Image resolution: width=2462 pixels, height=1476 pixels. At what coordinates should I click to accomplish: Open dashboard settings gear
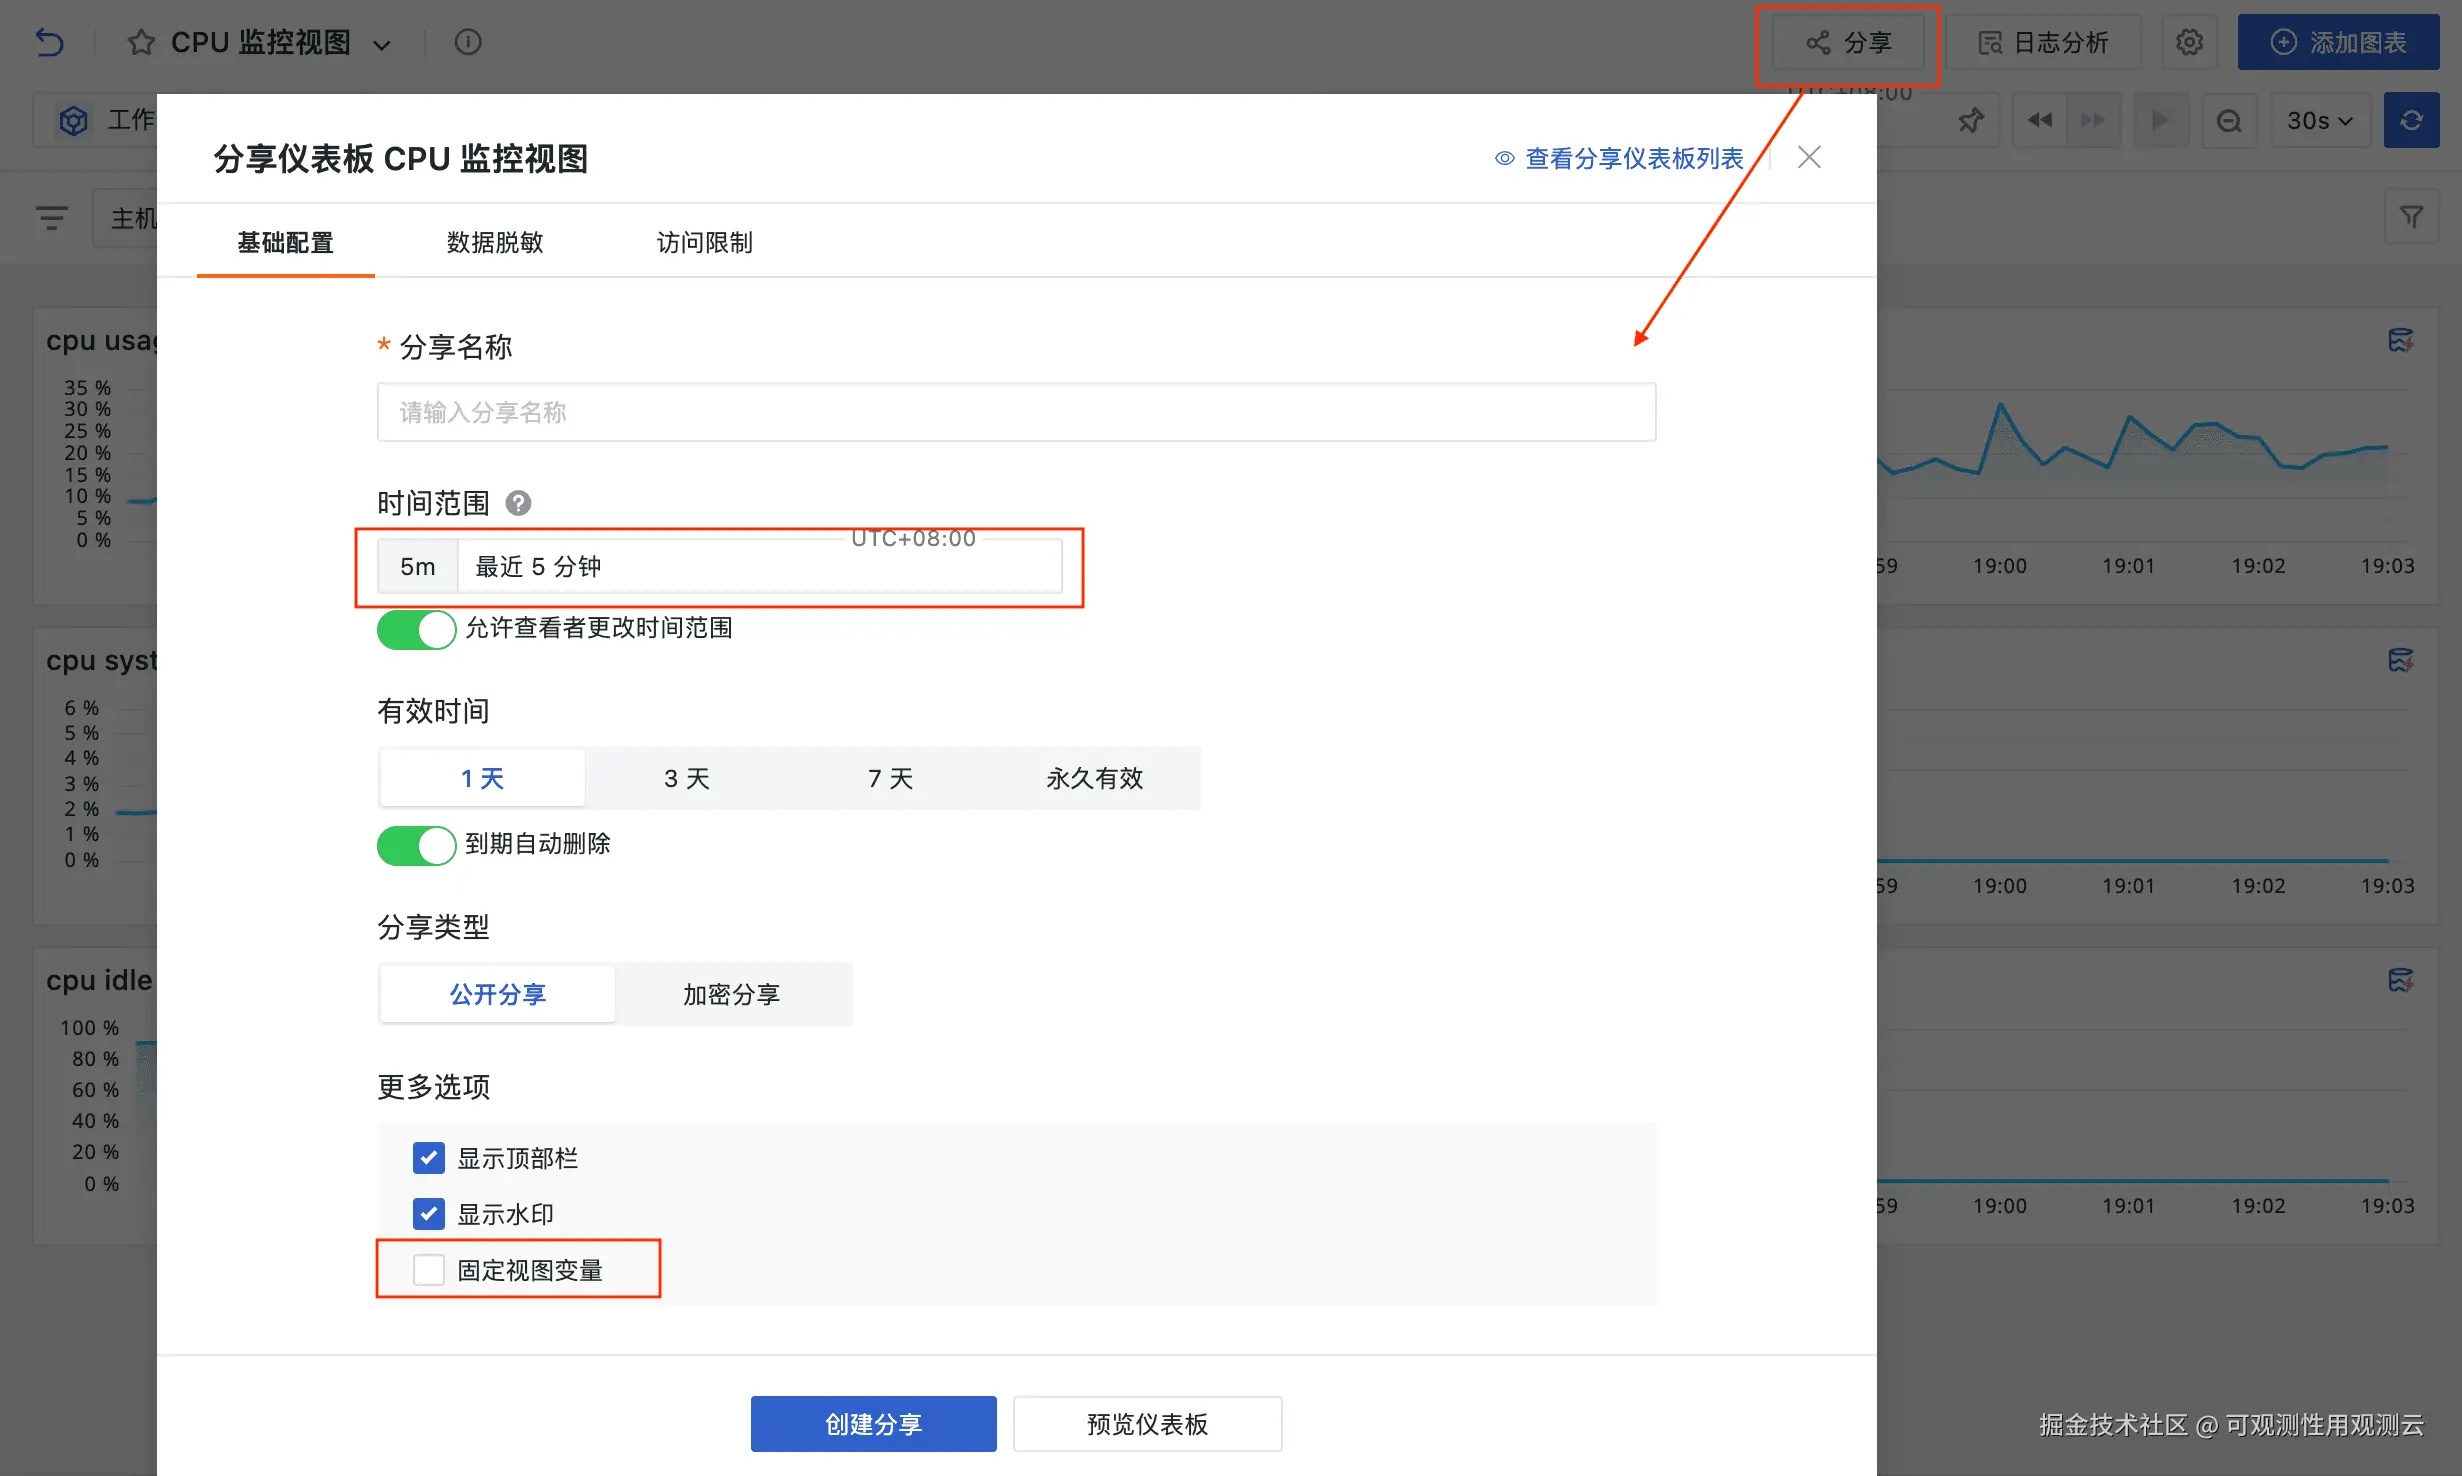2189,42
